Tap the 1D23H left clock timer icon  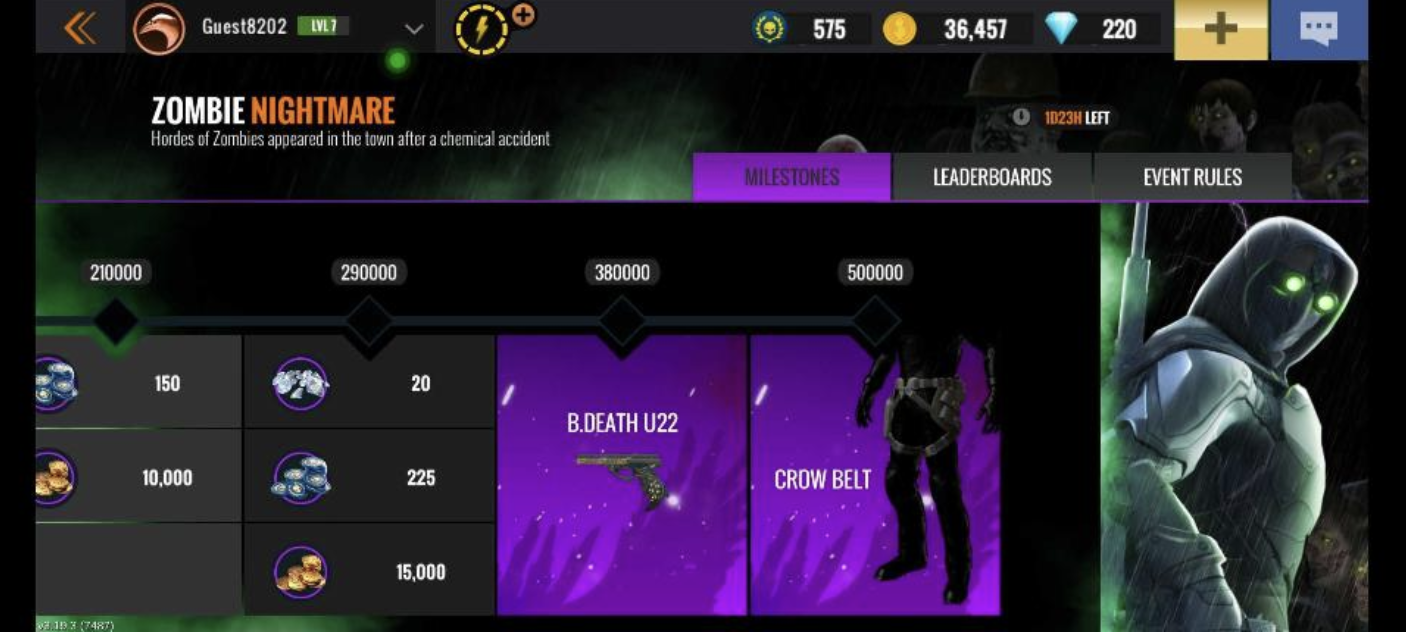1021,117
